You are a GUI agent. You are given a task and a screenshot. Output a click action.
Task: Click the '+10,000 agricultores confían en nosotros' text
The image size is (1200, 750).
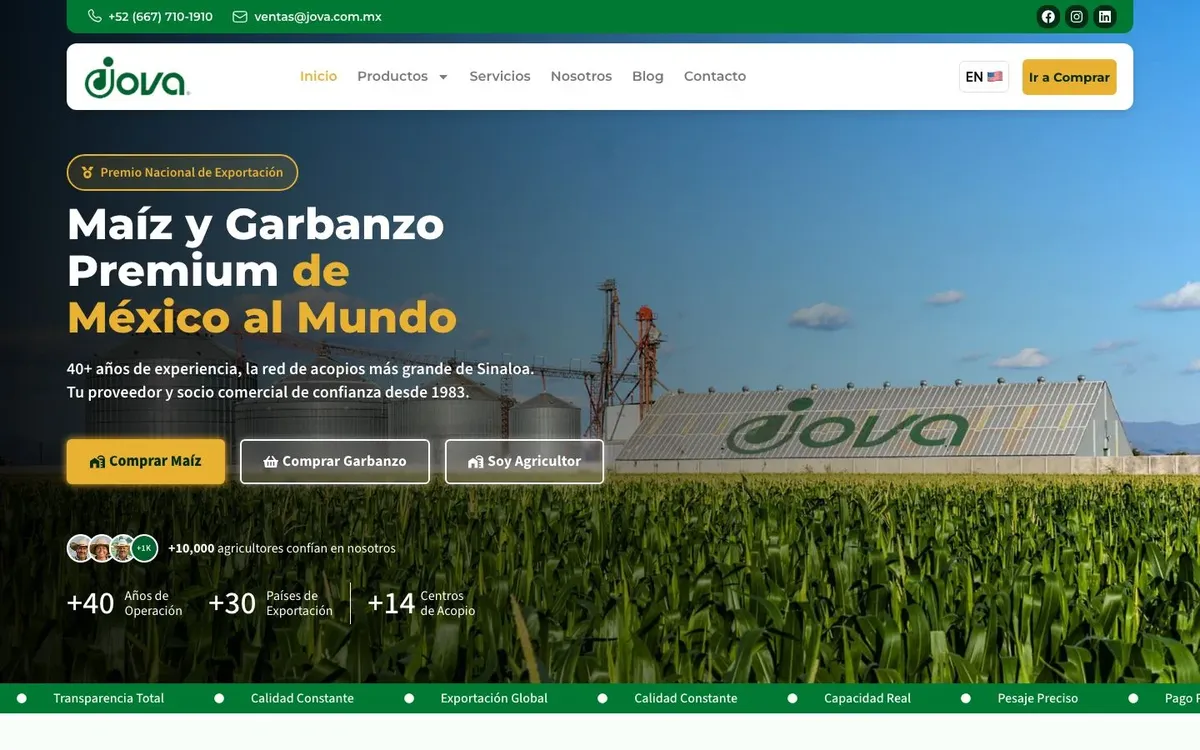coord(282,548)
